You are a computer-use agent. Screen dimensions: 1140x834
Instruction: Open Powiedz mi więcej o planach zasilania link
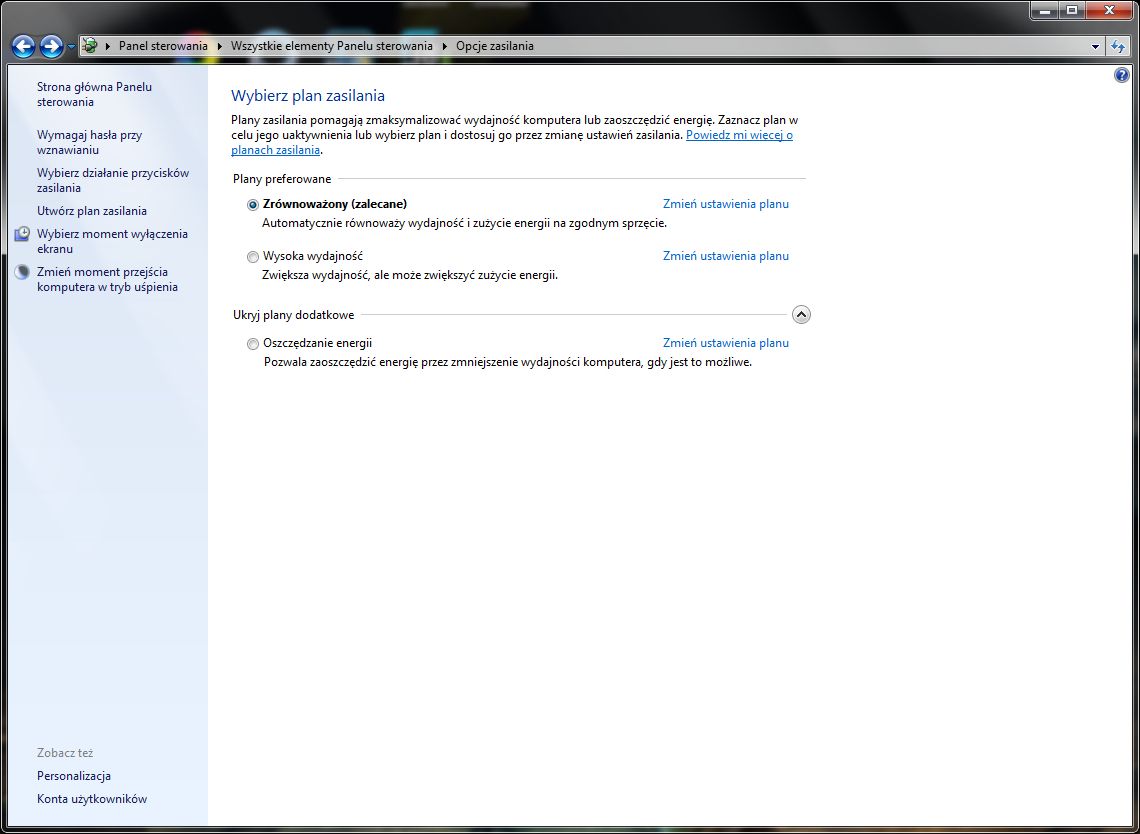click(x=739, y=135)
